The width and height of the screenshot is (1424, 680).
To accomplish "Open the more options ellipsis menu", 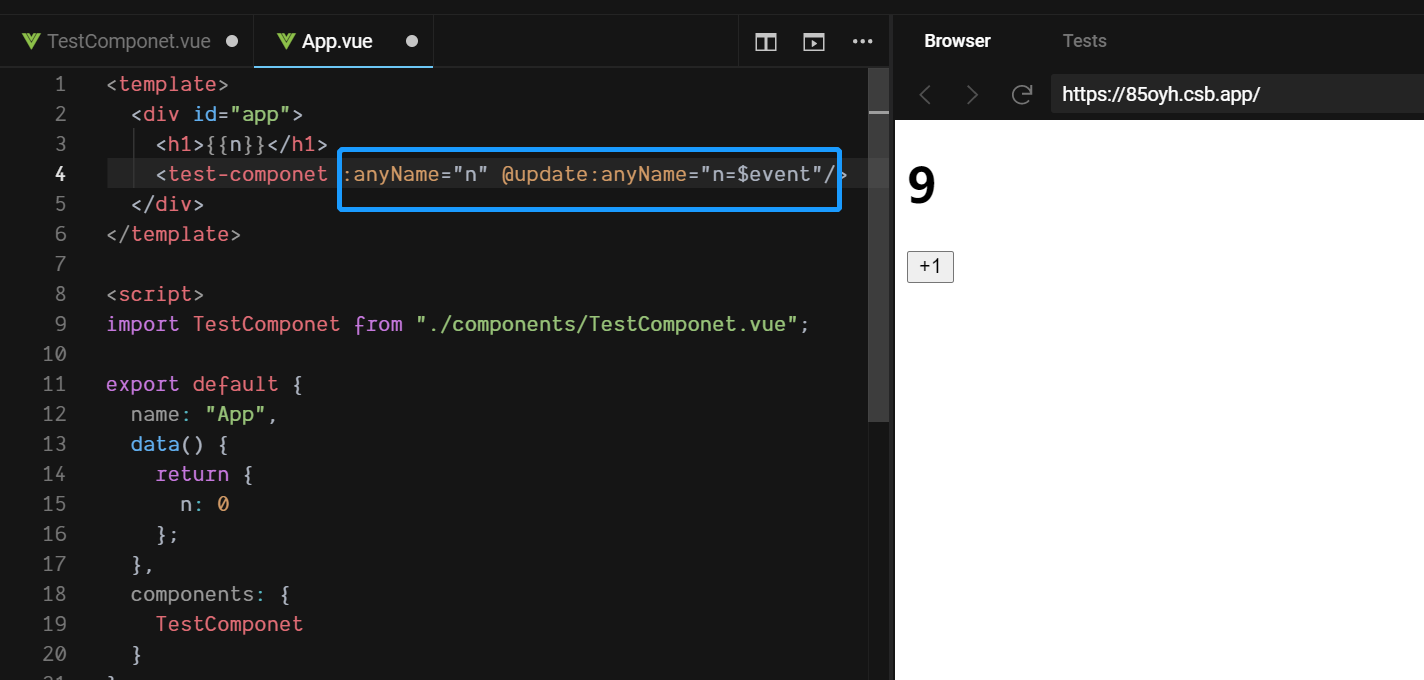I will (x=862, y=42).
